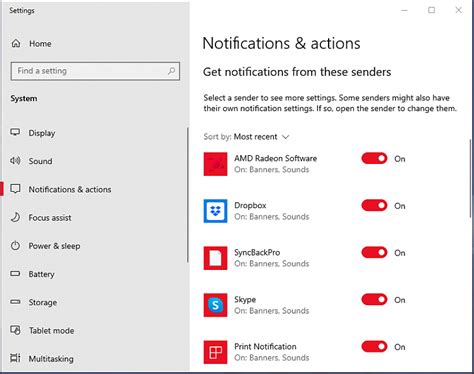Select Notifications & actions in sidebar

[x=70, y=189]
